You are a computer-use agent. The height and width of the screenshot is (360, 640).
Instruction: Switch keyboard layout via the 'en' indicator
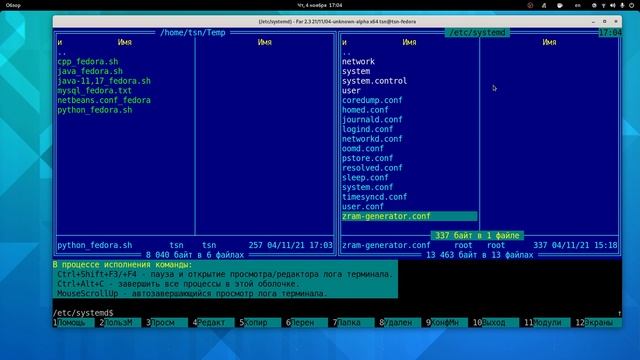click(x=577, y=5)
